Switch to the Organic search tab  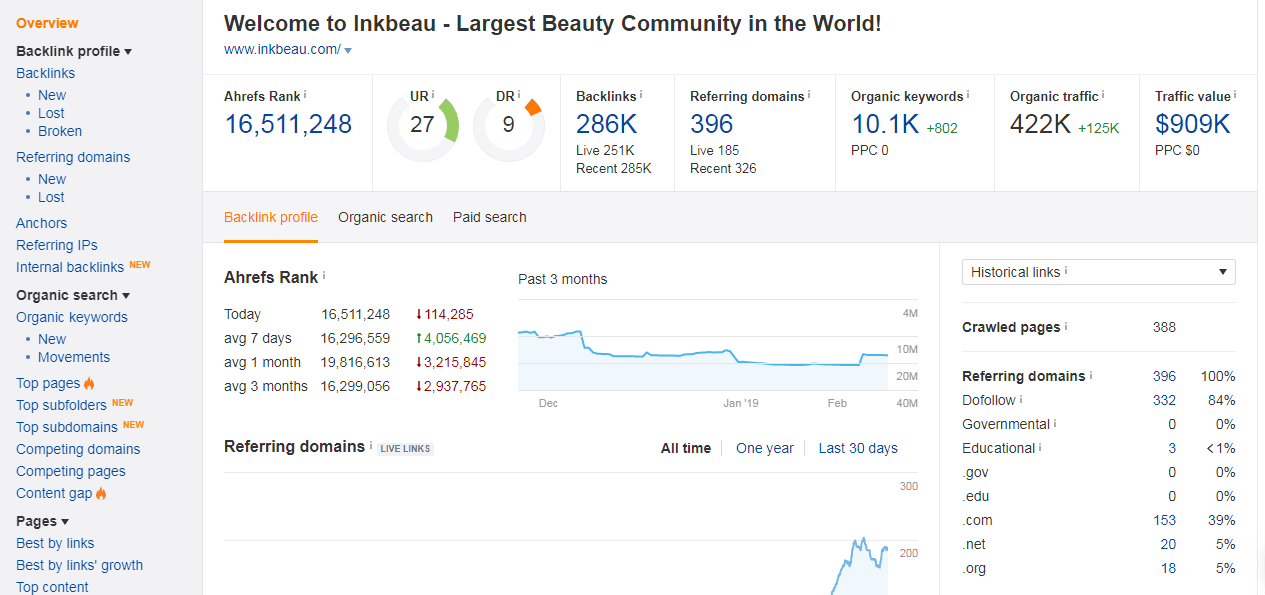click(x=385, y=217)
